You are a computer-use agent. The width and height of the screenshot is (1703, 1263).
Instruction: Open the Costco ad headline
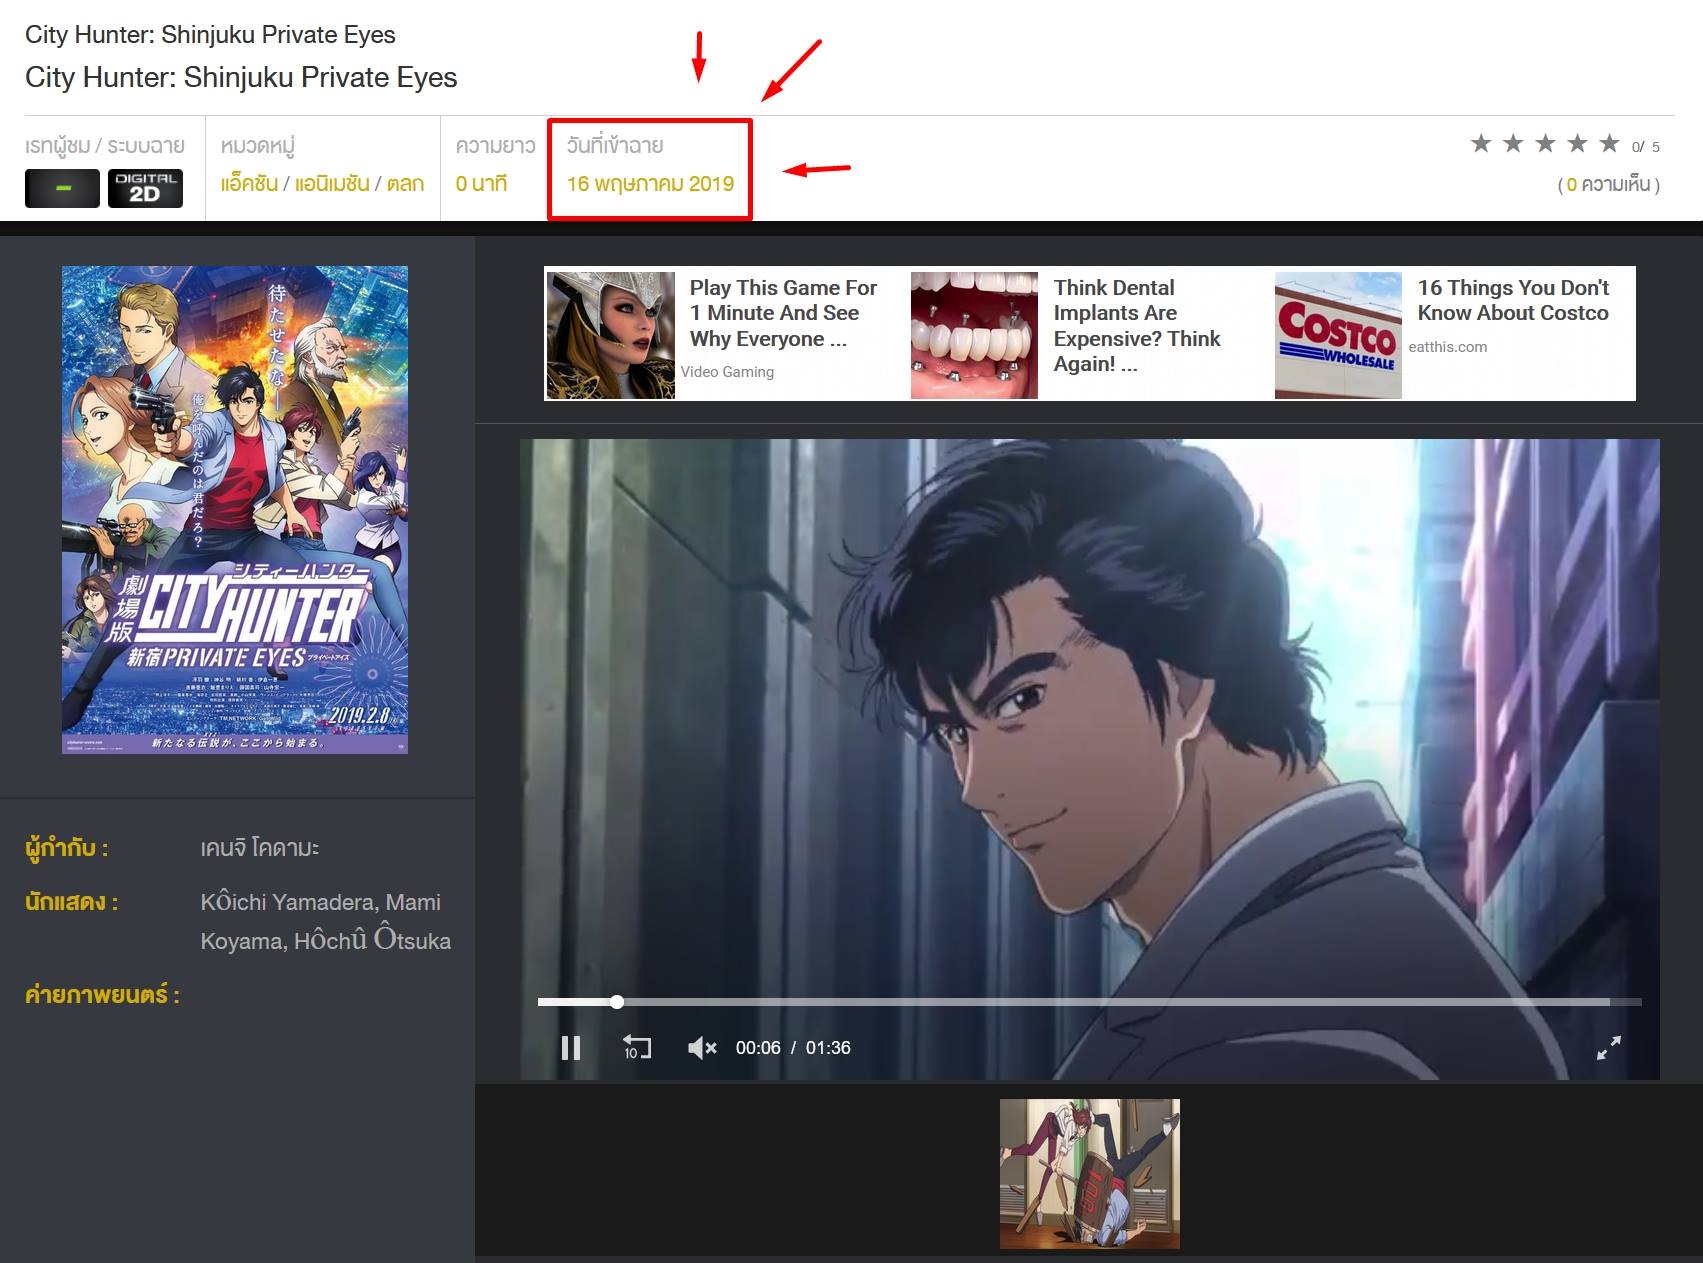pos(1513,300)
